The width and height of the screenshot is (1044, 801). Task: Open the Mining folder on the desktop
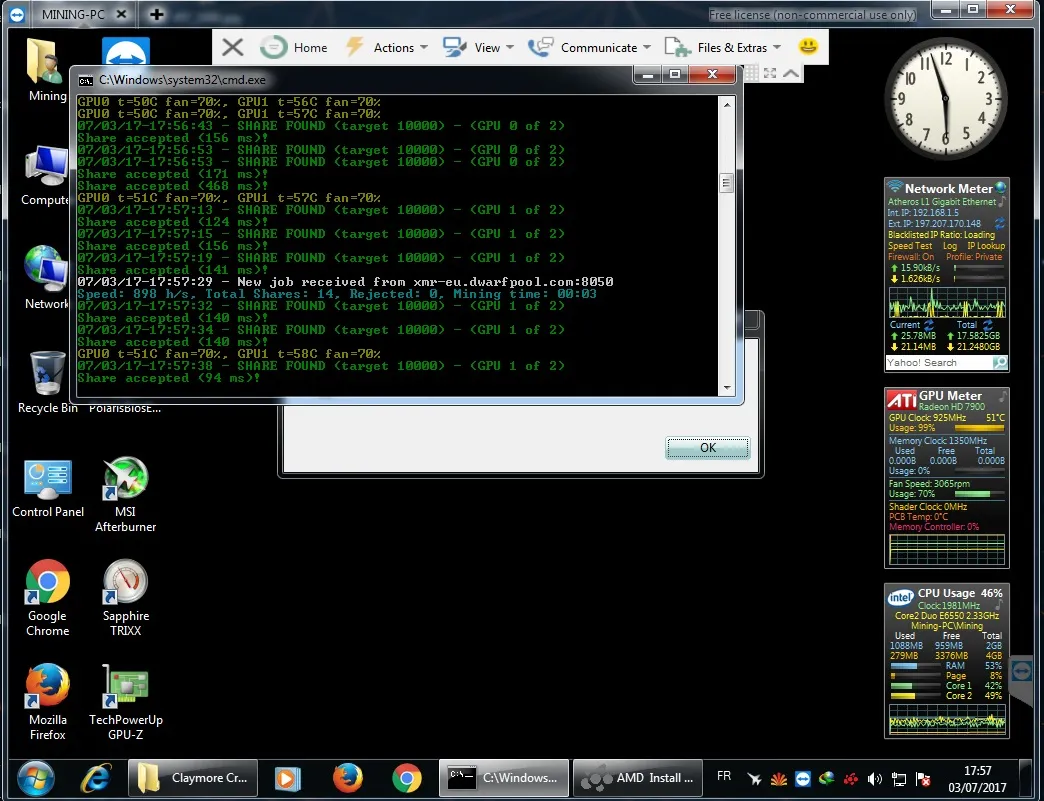[x=47, y=70]
